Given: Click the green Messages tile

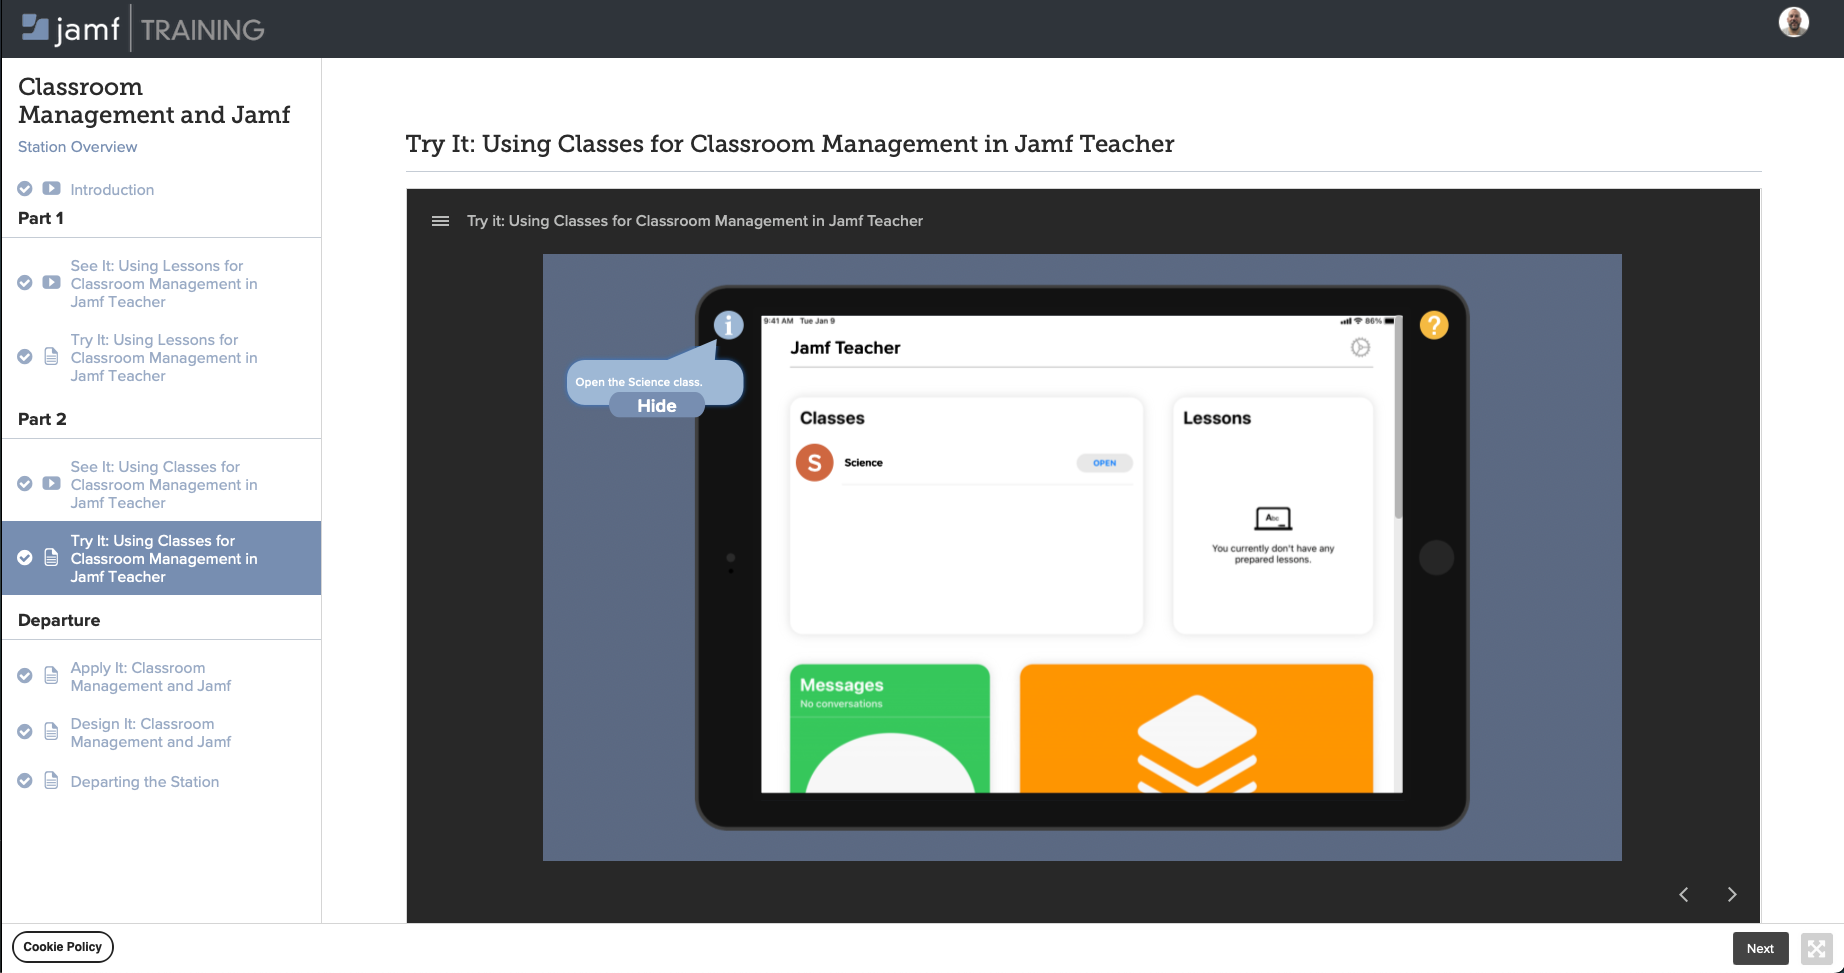Looking at the screenshot, I should click(x=889, y=729).
